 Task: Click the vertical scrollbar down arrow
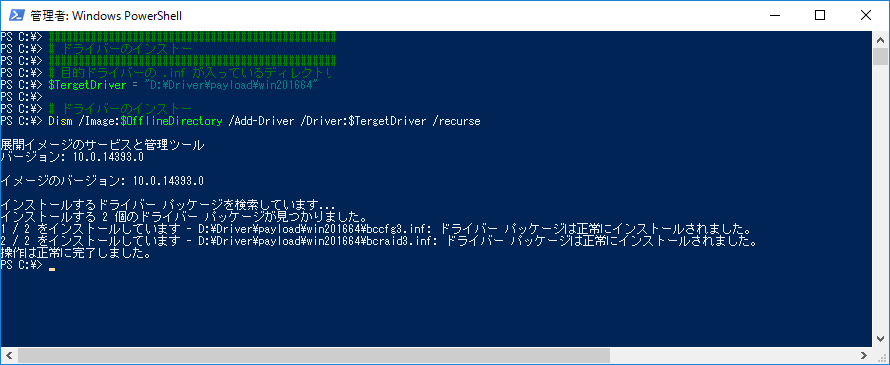click(x=880, y=339)
